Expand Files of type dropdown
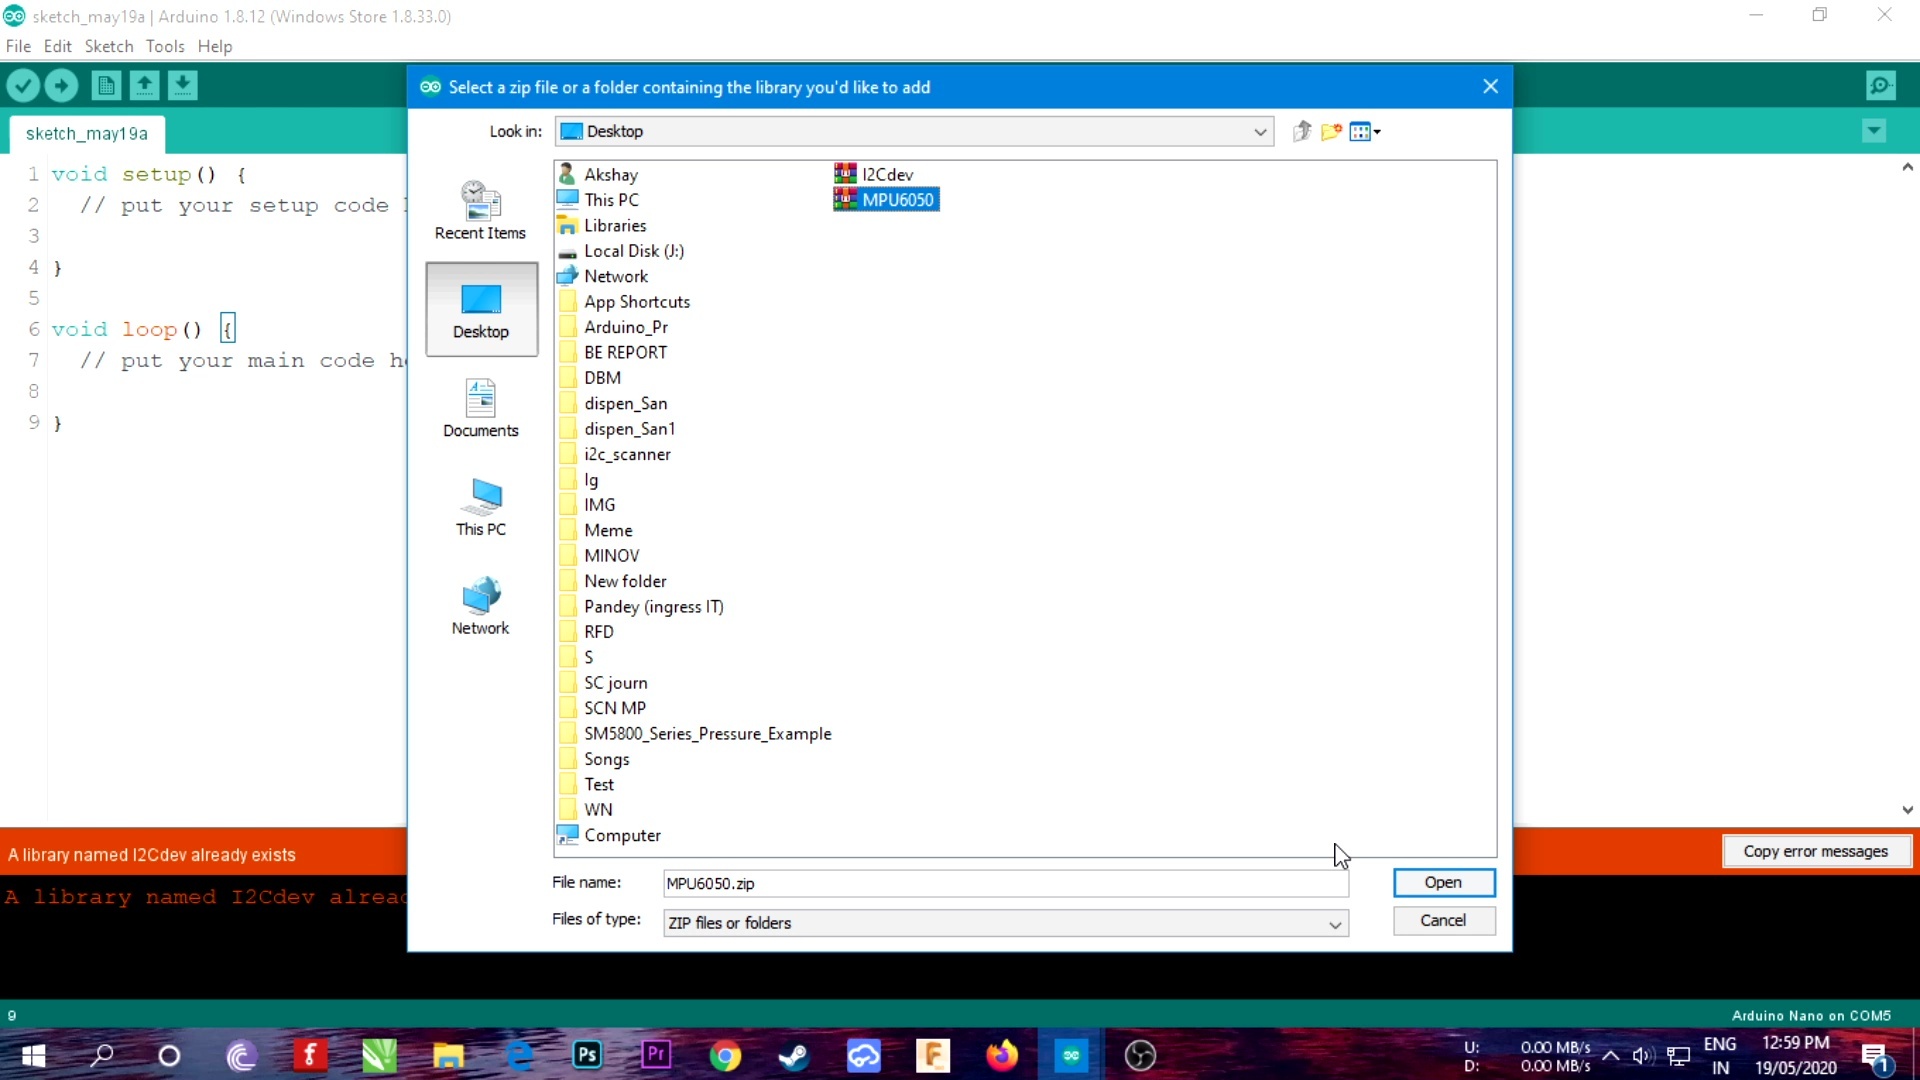1920x1080 pixels. click(1334, 924)
